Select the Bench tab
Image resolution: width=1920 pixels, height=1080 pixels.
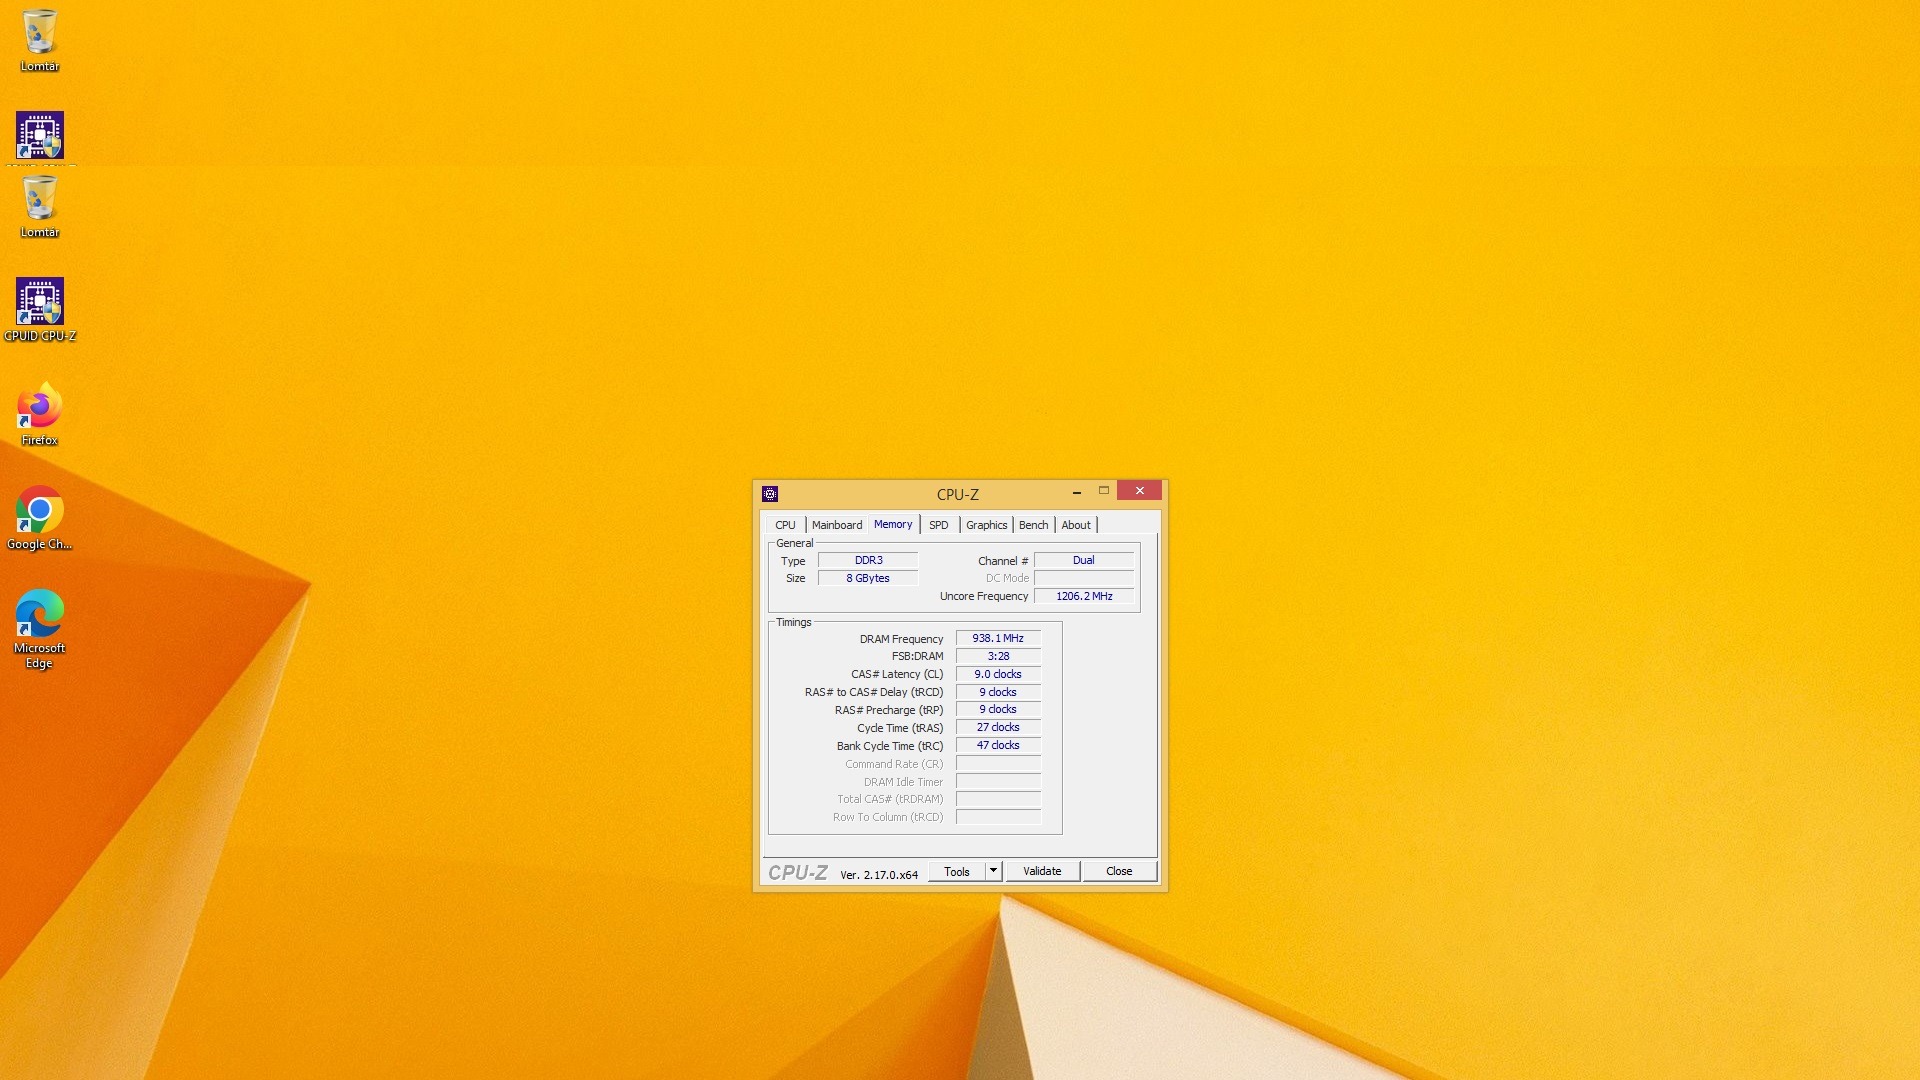[x=1033, y=525]
